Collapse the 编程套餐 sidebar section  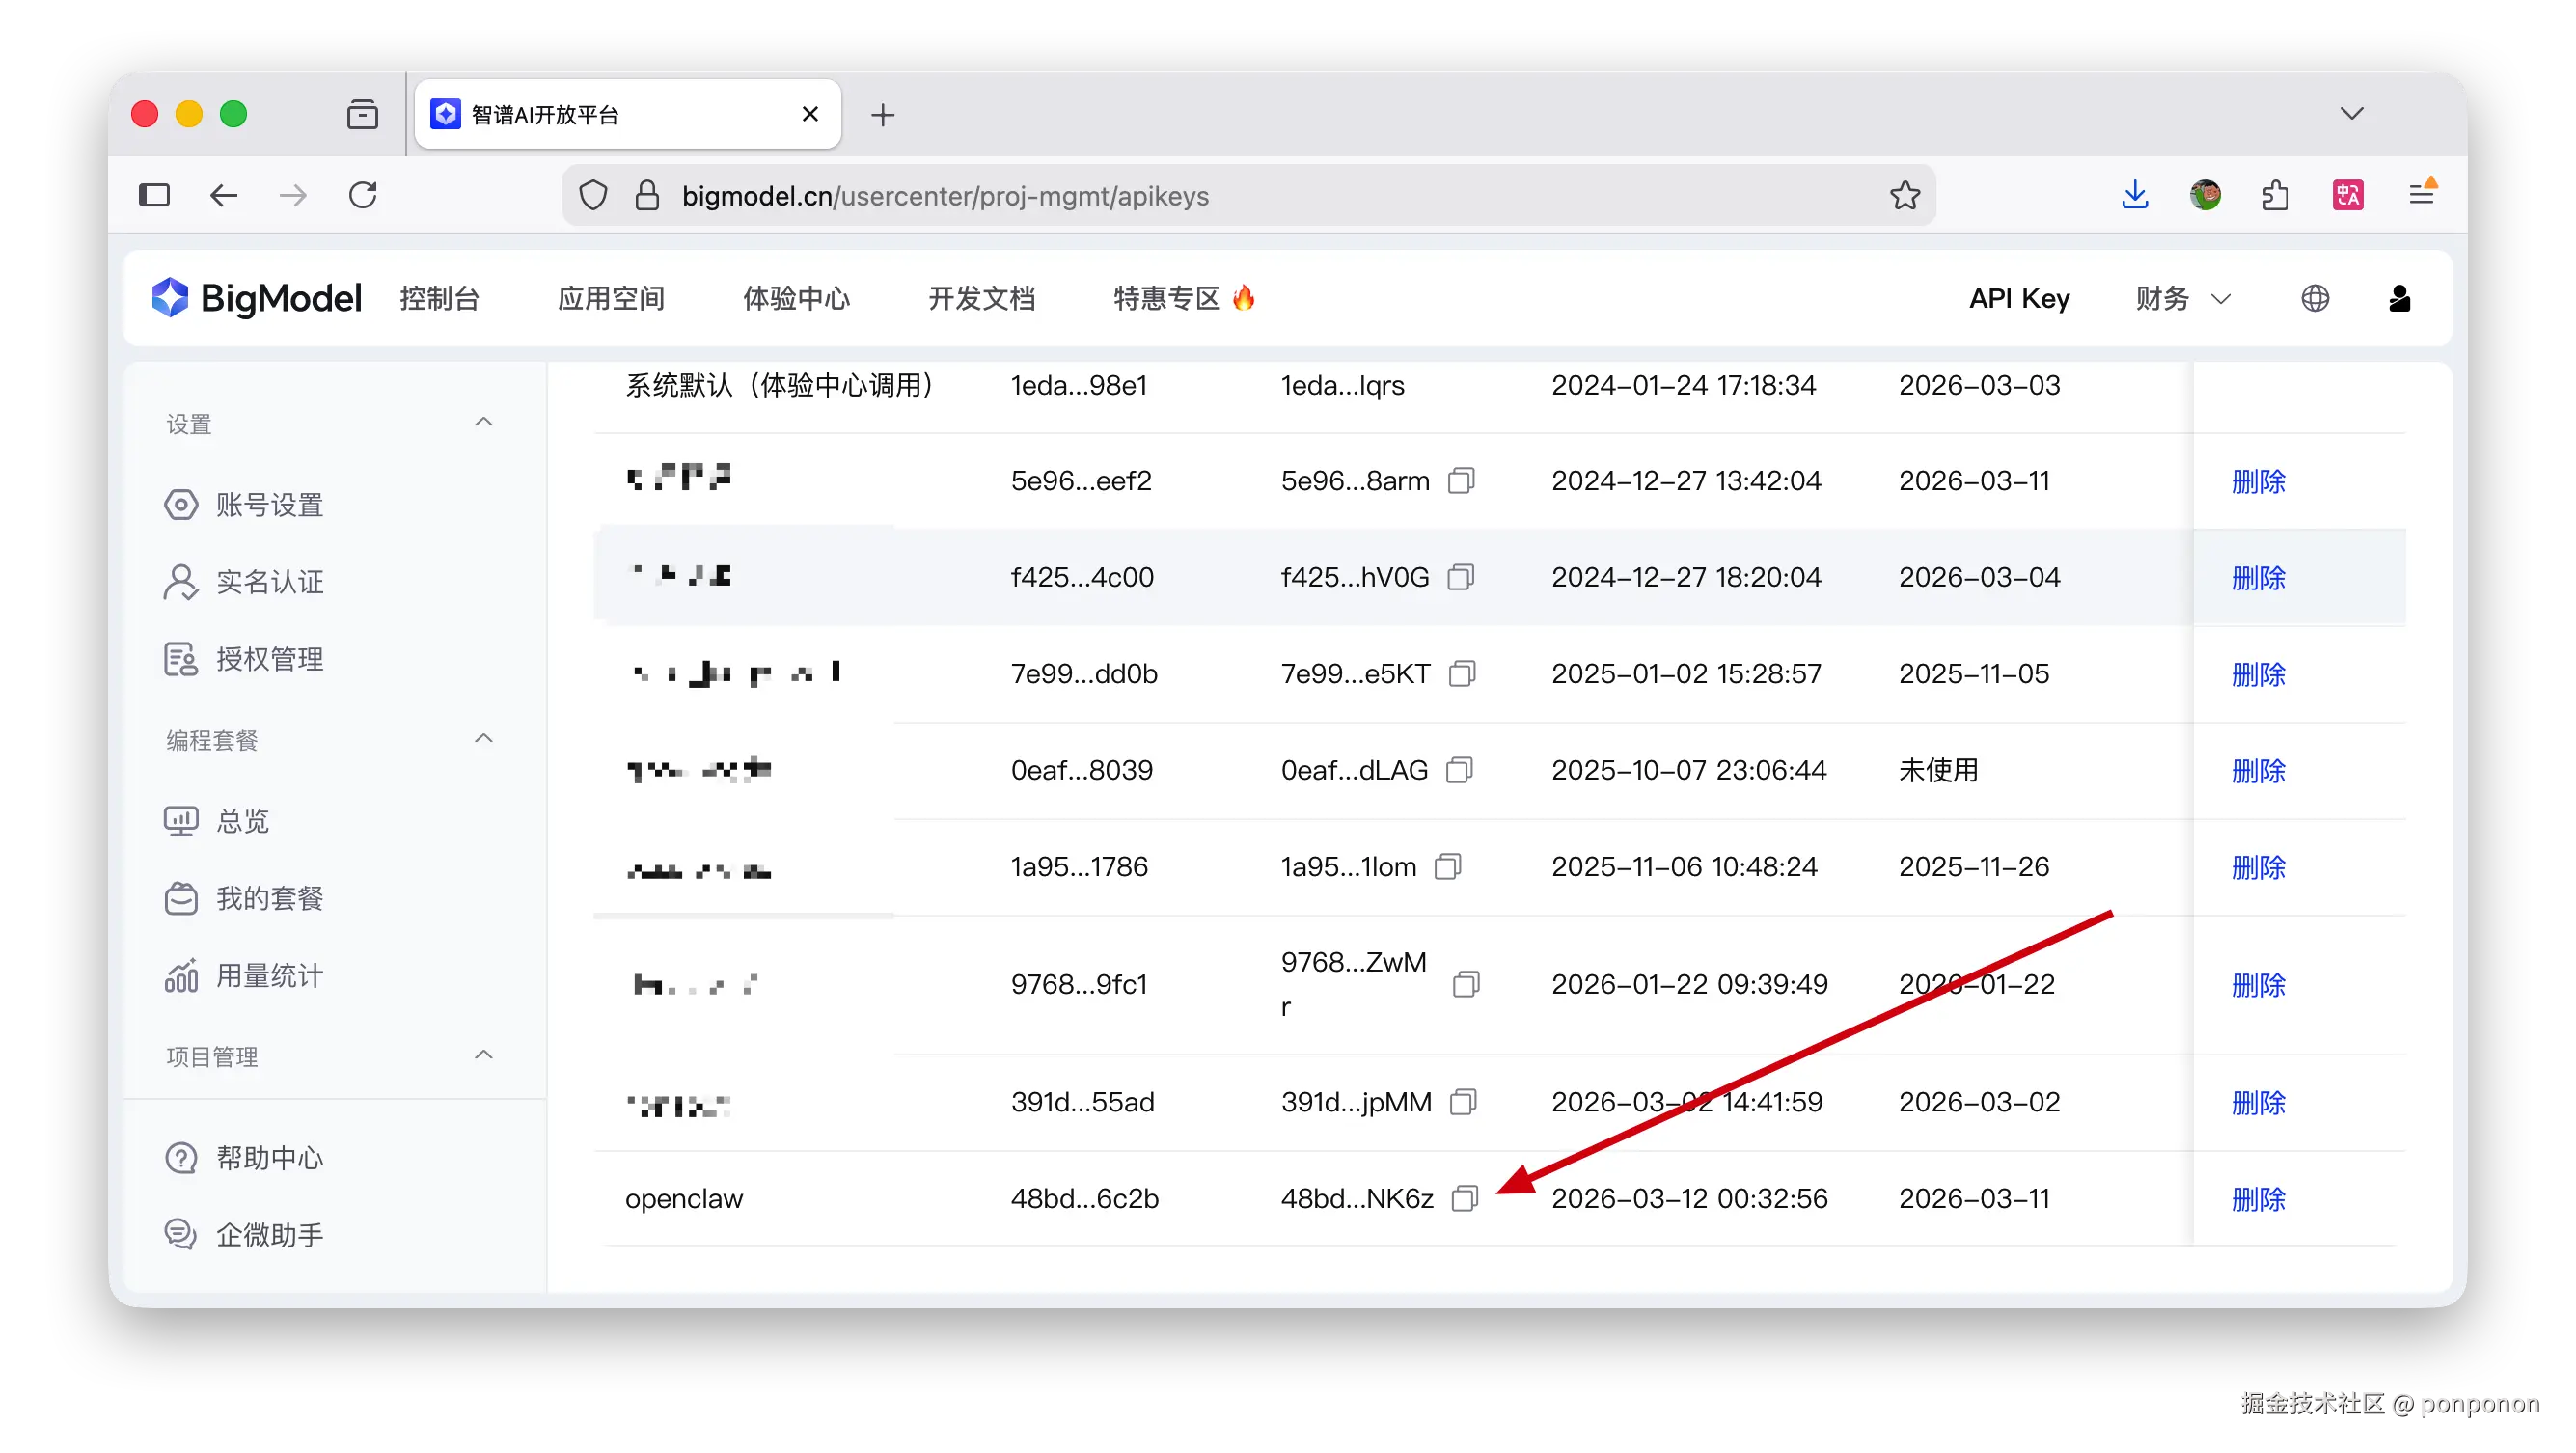click(x=484, y=739)
